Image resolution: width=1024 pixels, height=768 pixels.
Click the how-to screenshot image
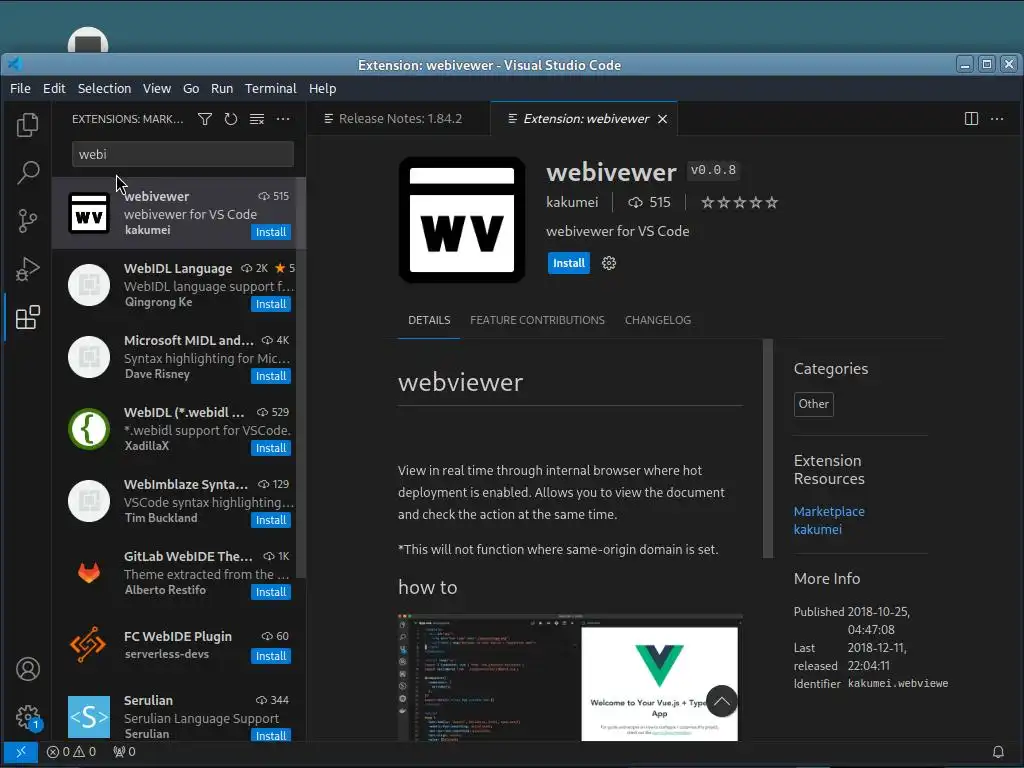point(569,677)
